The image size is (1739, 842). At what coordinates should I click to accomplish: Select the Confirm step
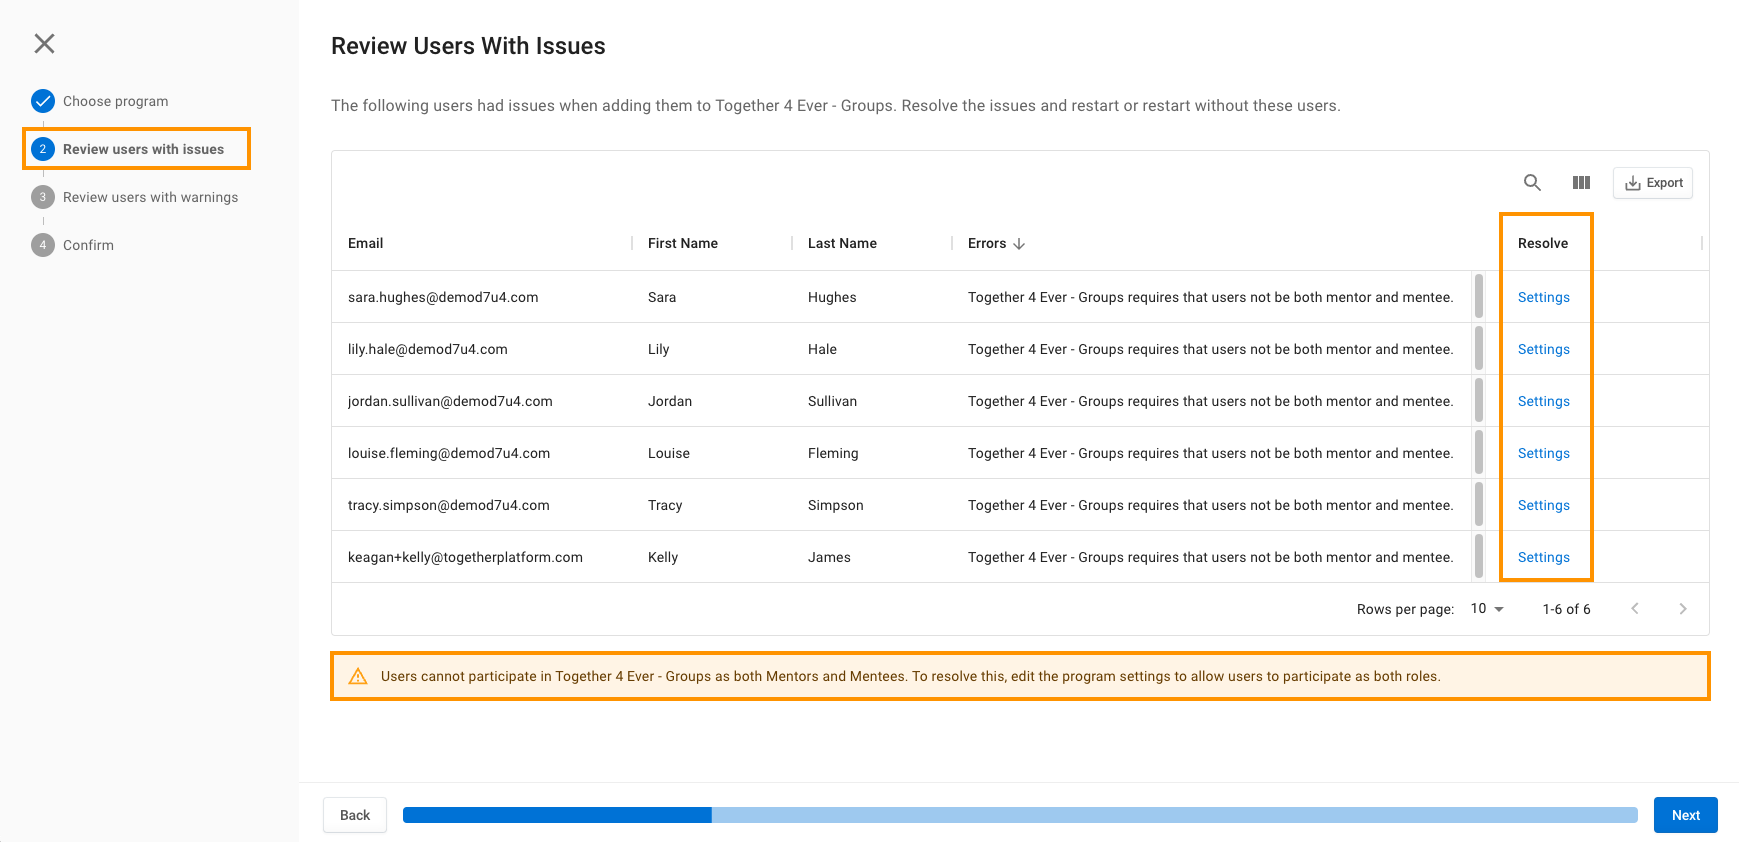point(88,245)
